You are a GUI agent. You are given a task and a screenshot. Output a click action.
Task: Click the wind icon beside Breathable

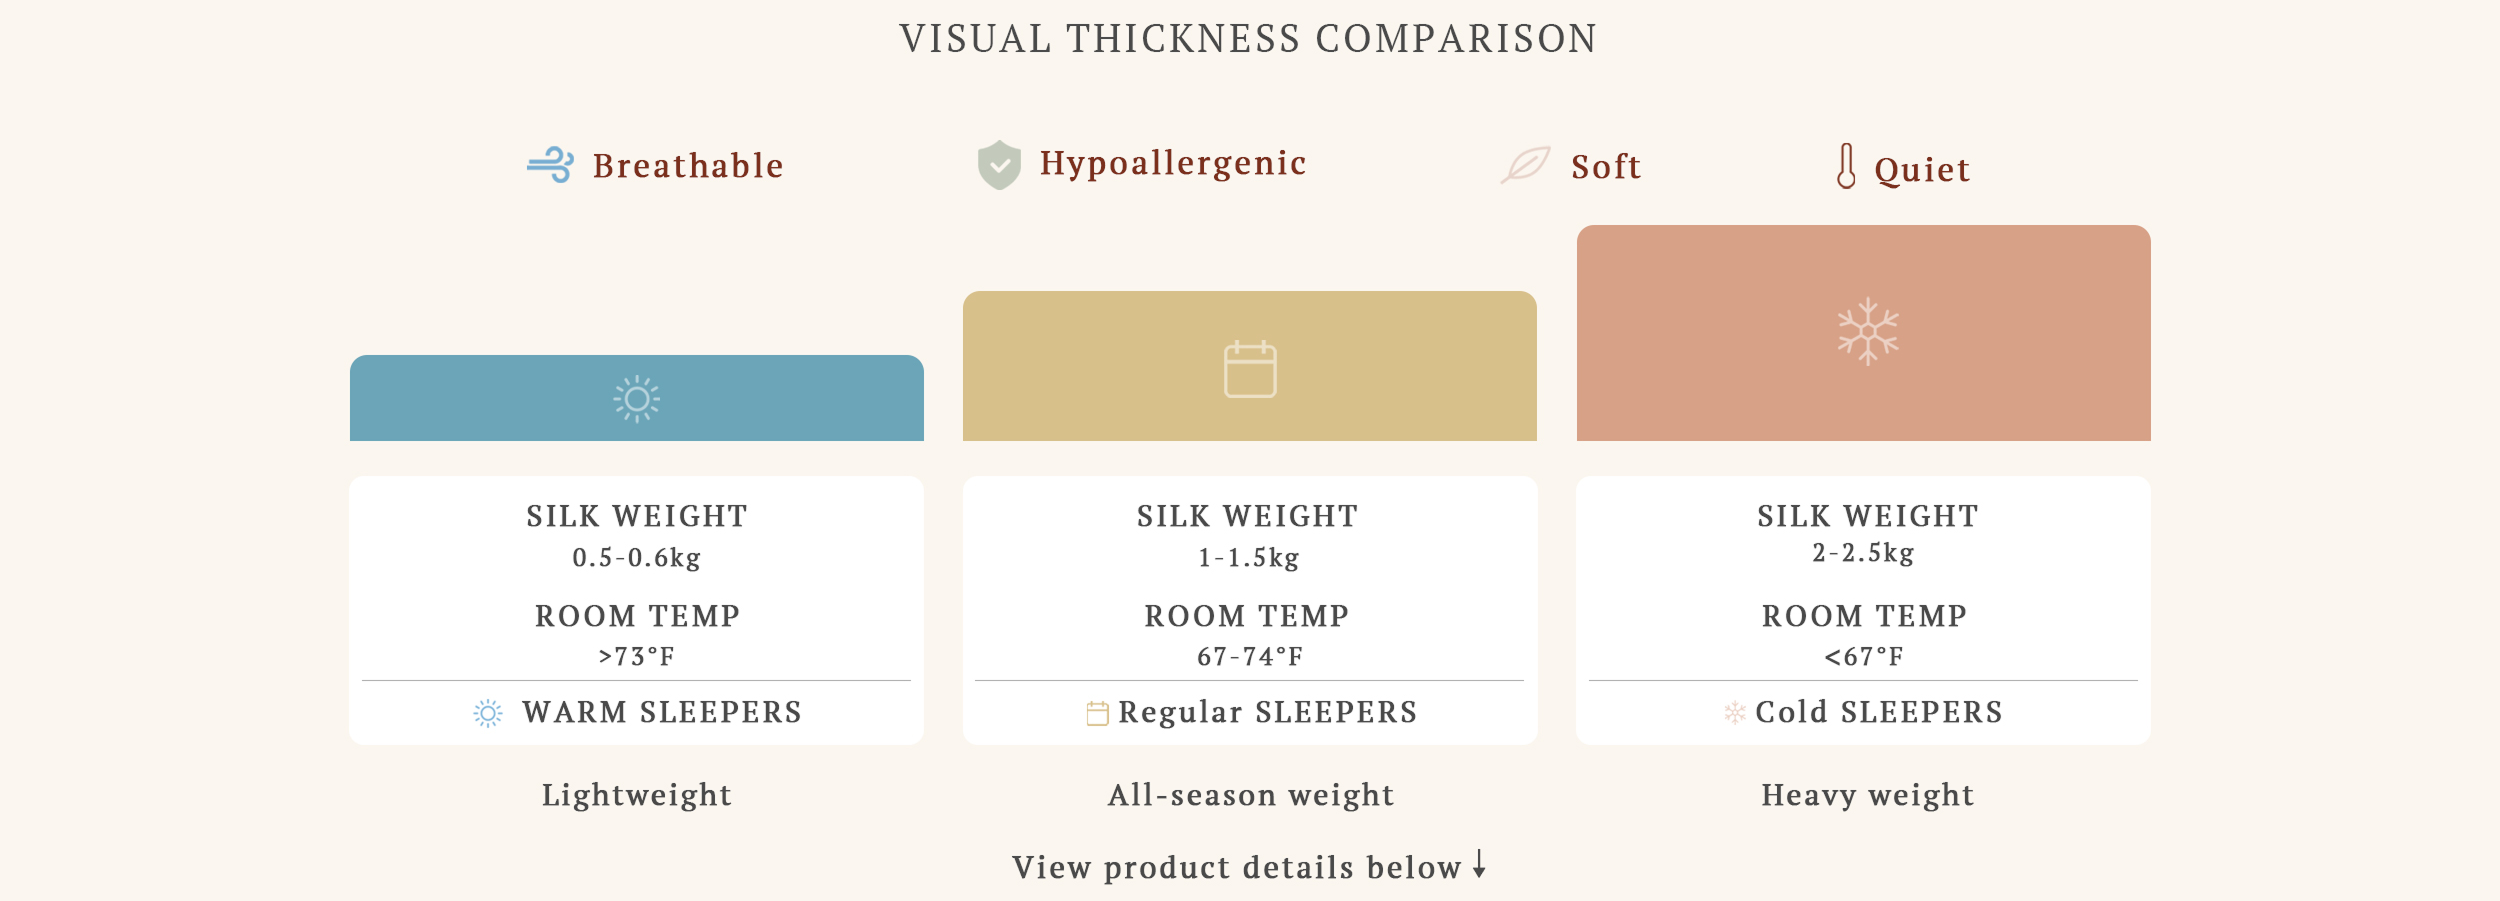click(550, 165)
